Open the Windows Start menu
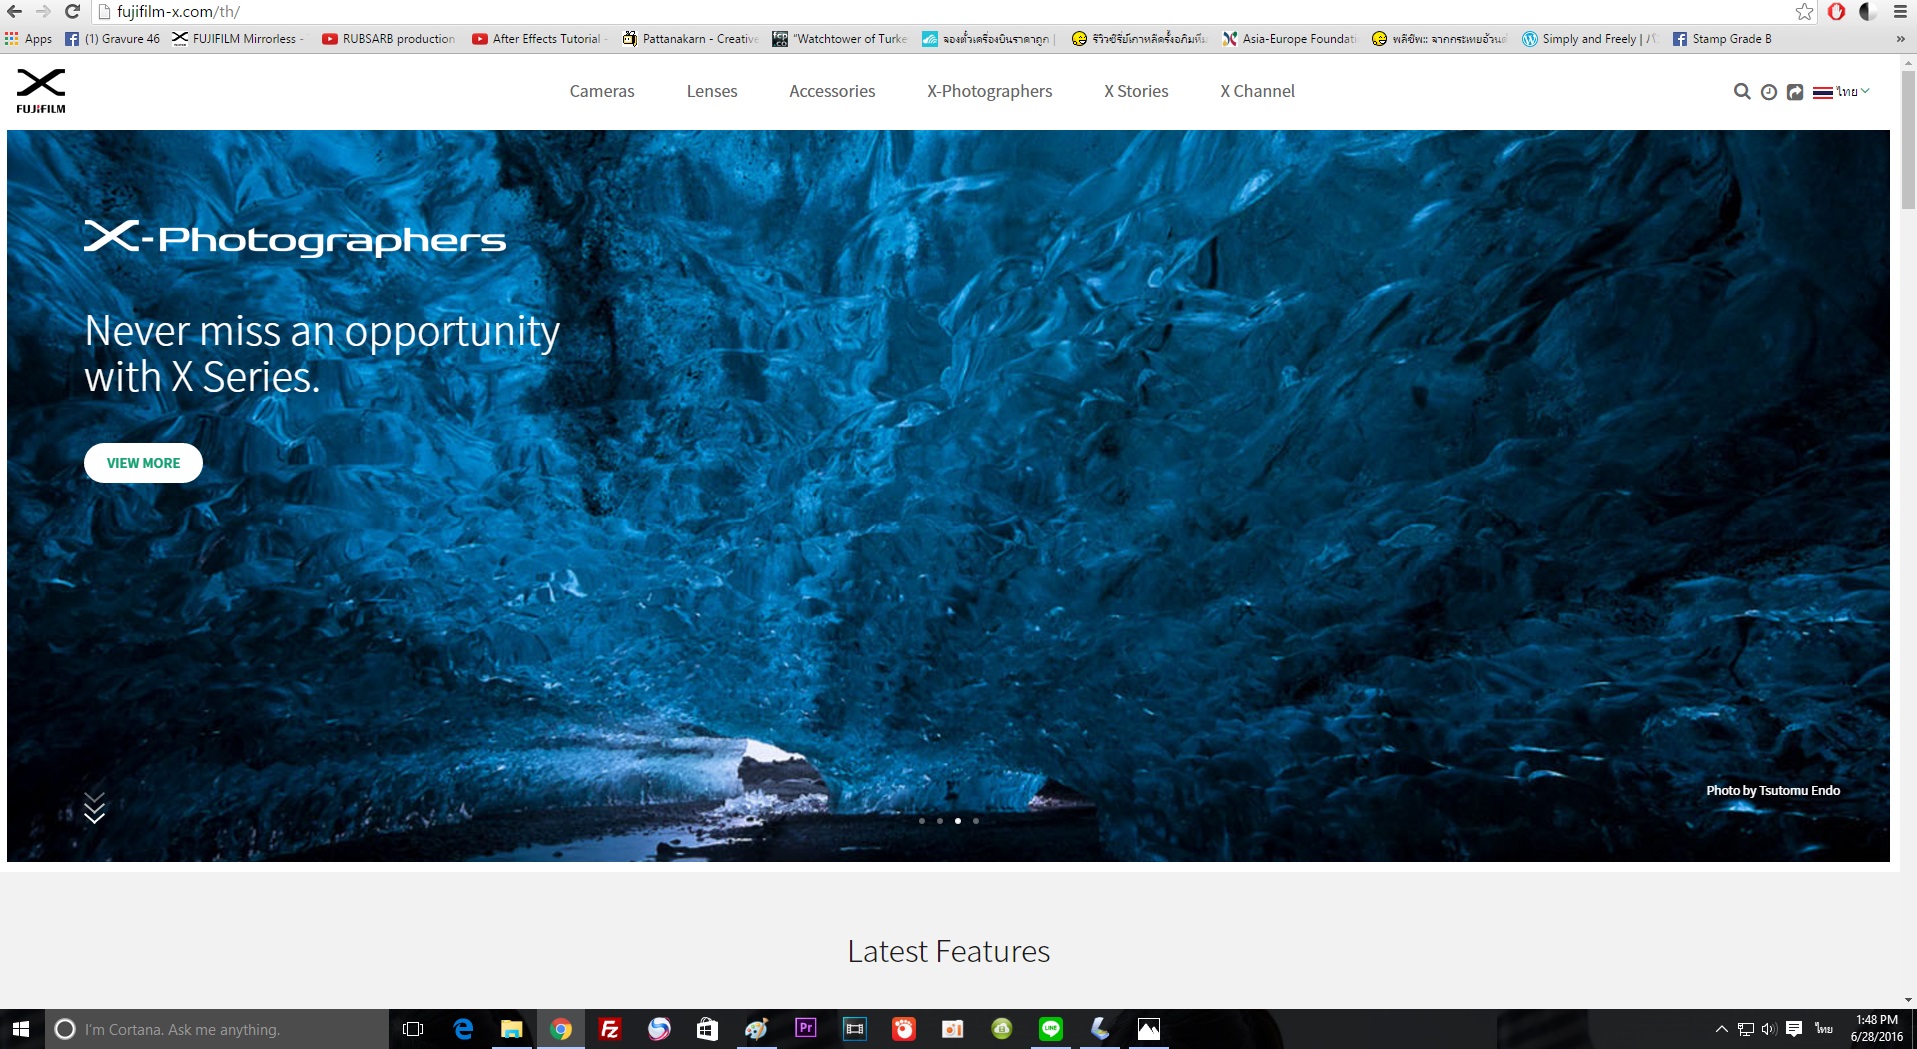 point(21,1029)
